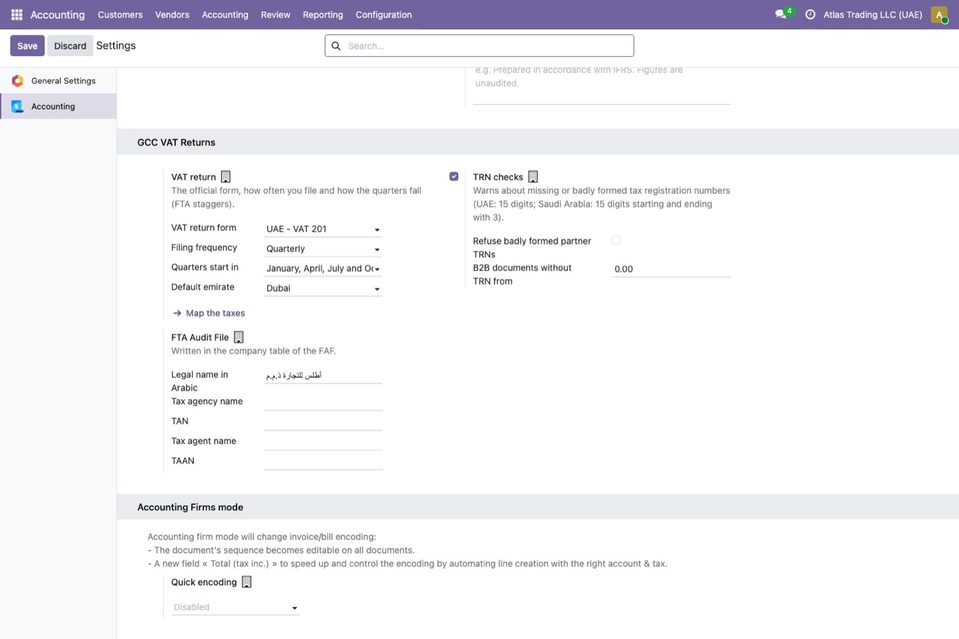This screenshot has height=639, width=959.
Task: Click the Accounting sidebar app icon
Action: (x=18, y=106)
